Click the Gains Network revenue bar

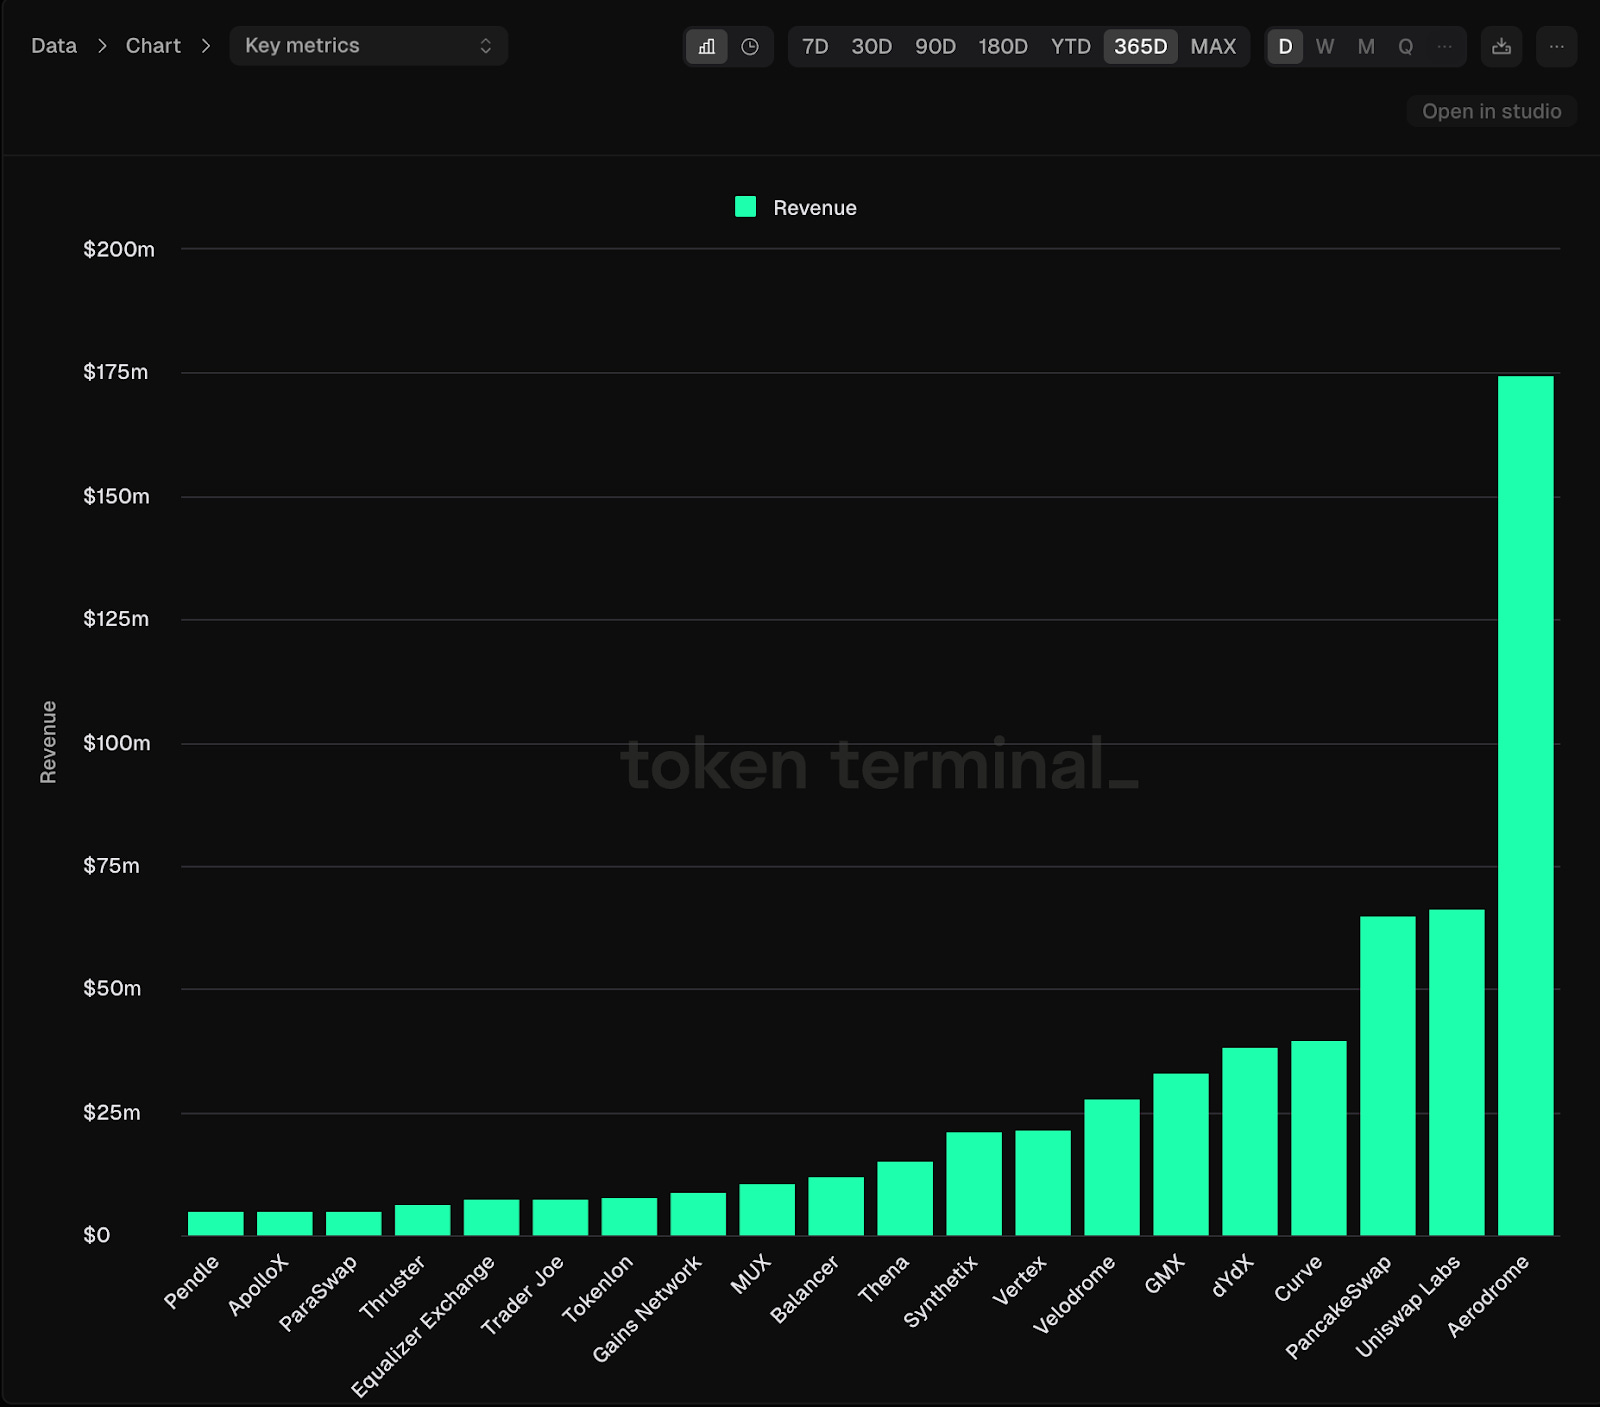698,1214
